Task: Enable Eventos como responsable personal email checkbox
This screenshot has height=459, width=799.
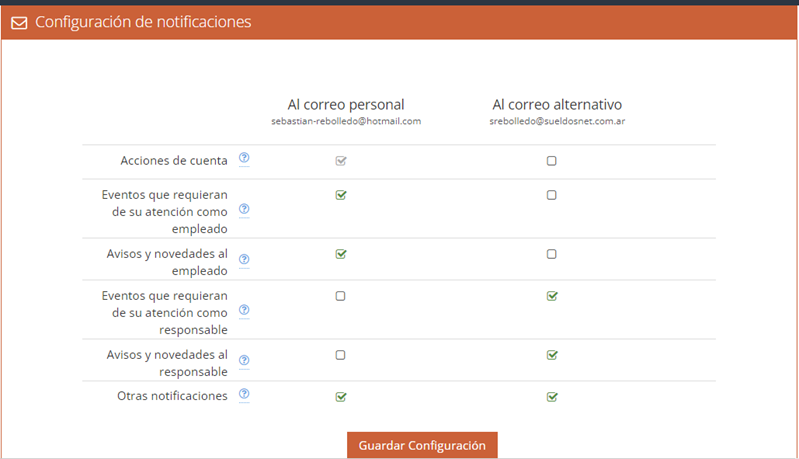Action: 340,296
